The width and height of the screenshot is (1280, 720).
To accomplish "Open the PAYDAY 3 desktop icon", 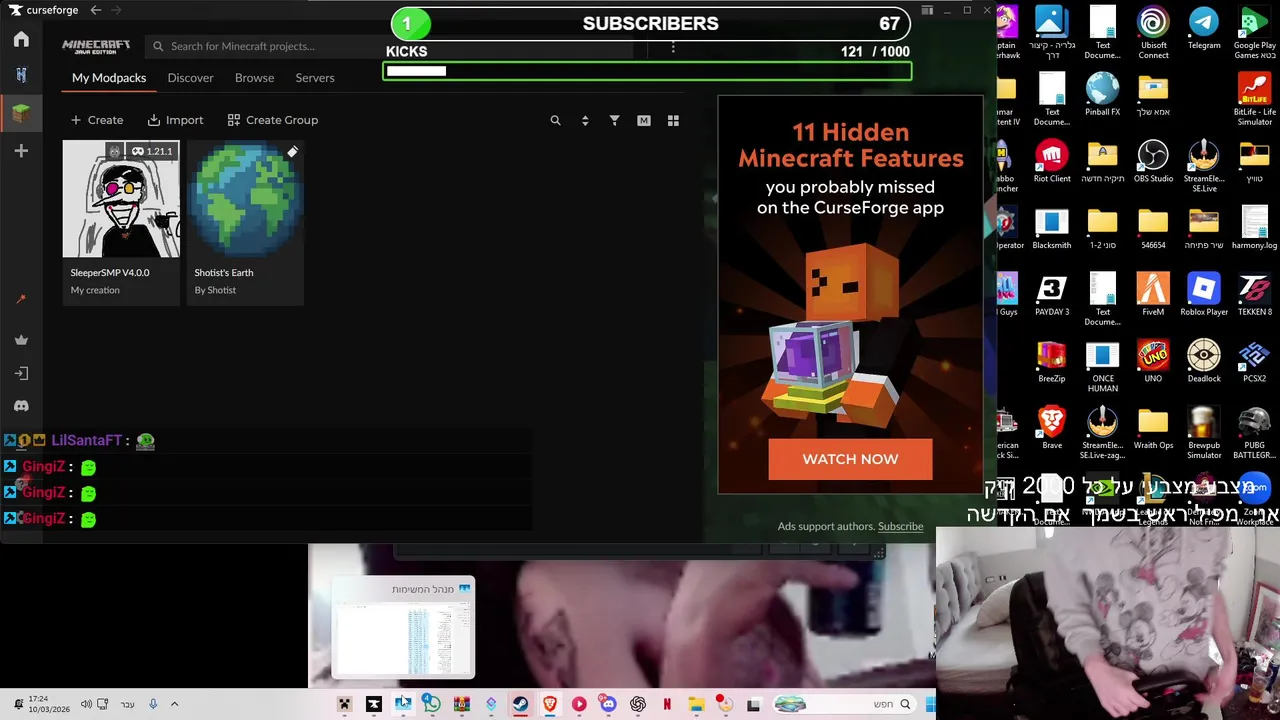I will [1052, 295].
